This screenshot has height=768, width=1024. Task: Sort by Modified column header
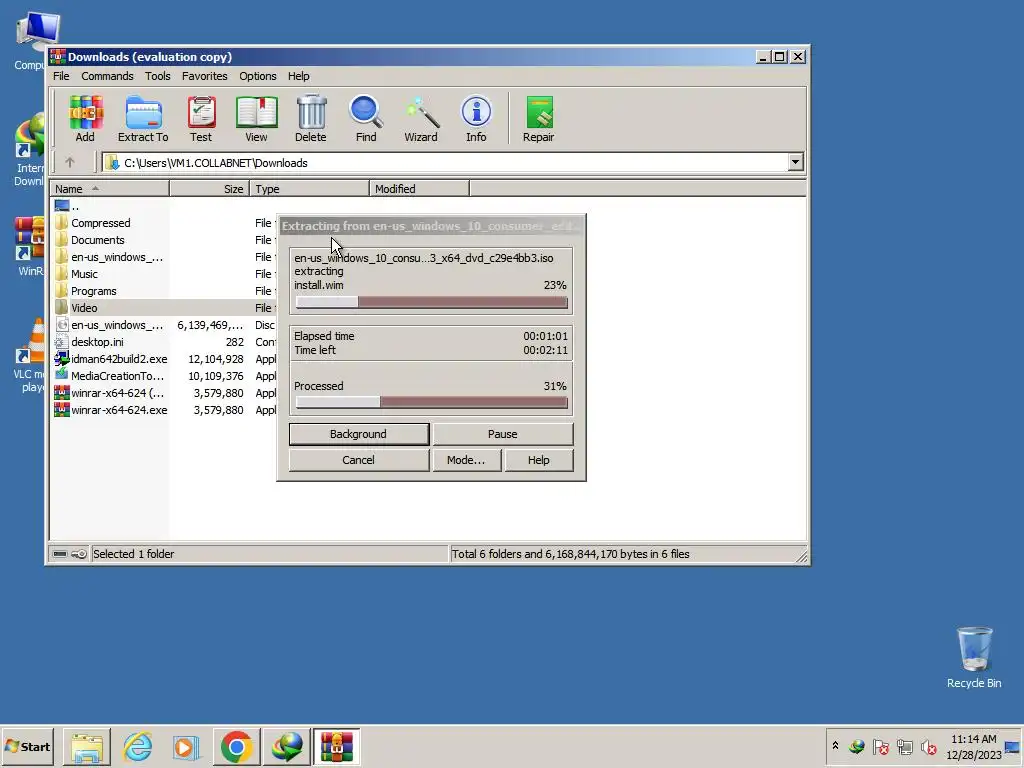coord(419,189)
